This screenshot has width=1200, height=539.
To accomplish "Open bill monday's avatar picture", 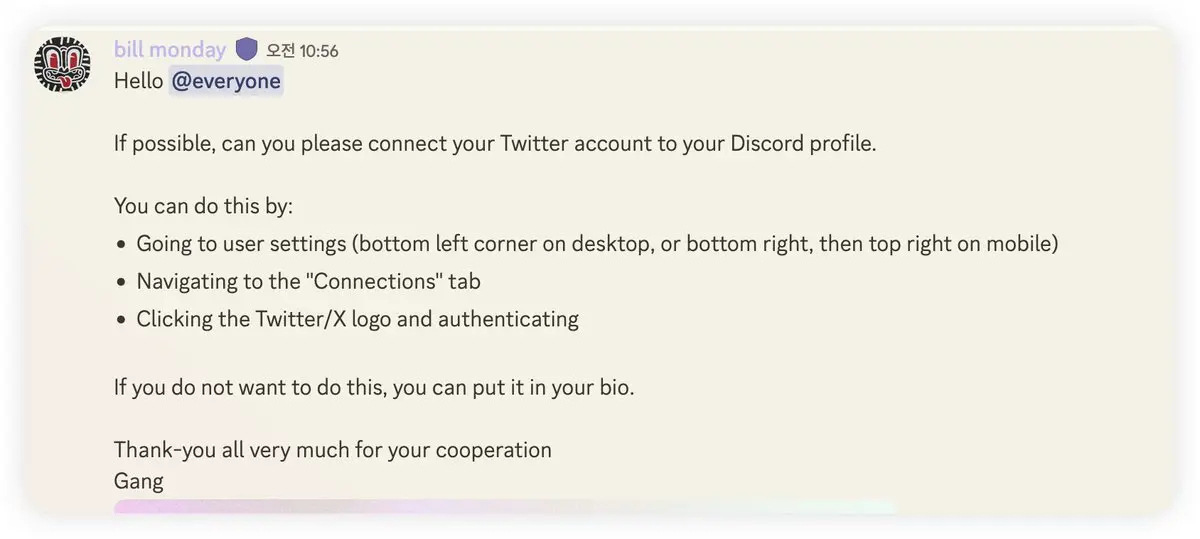I will point(63,63).
